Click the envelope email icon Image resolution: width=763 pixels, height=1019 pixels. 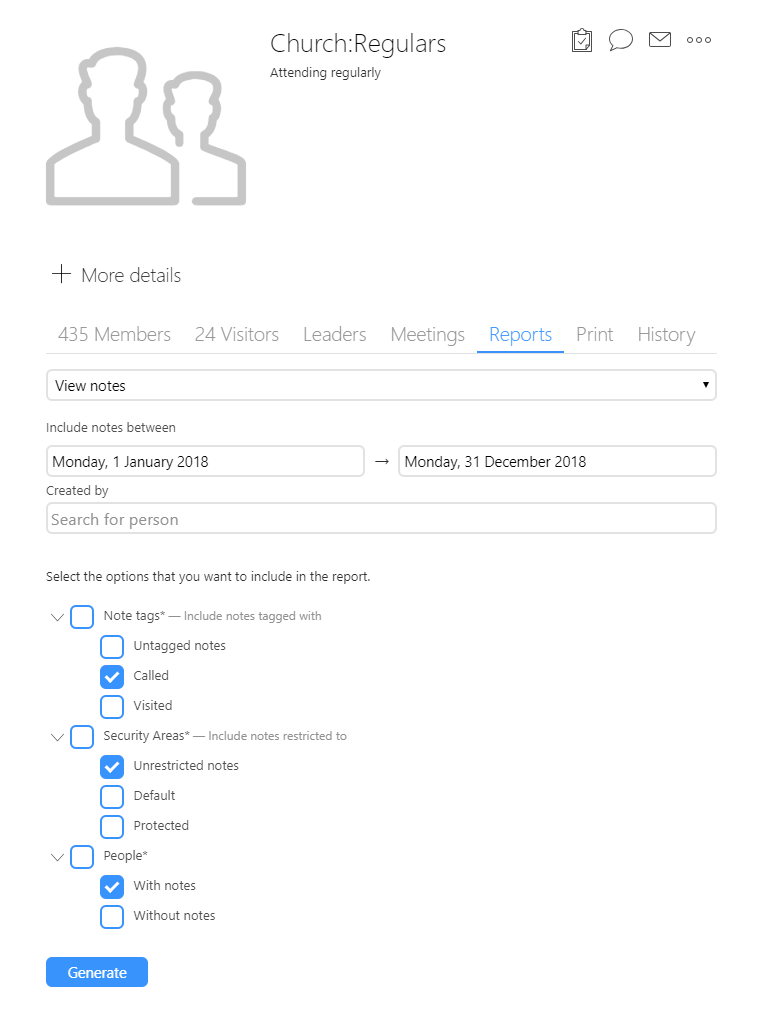click(x=659, y=40)
